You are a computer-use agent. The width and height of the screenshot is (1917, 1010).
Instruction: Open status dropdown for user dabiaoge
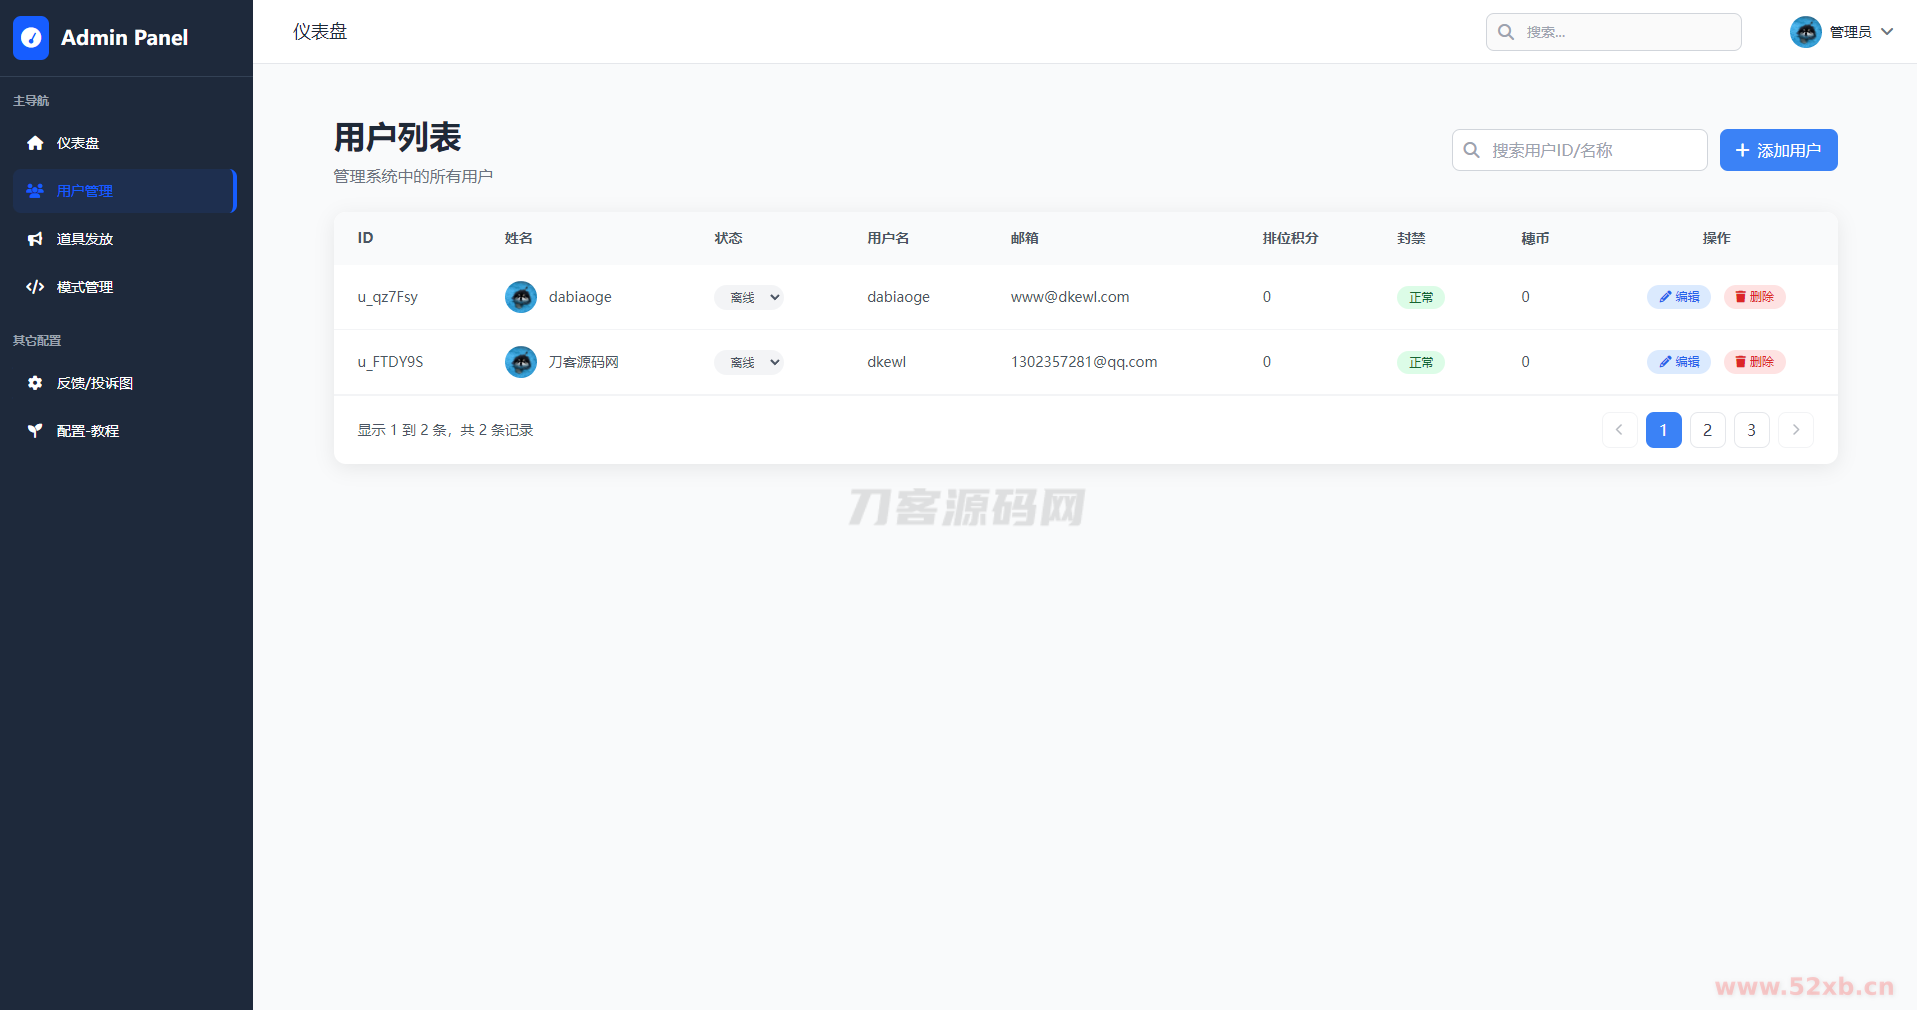[749, 297]
